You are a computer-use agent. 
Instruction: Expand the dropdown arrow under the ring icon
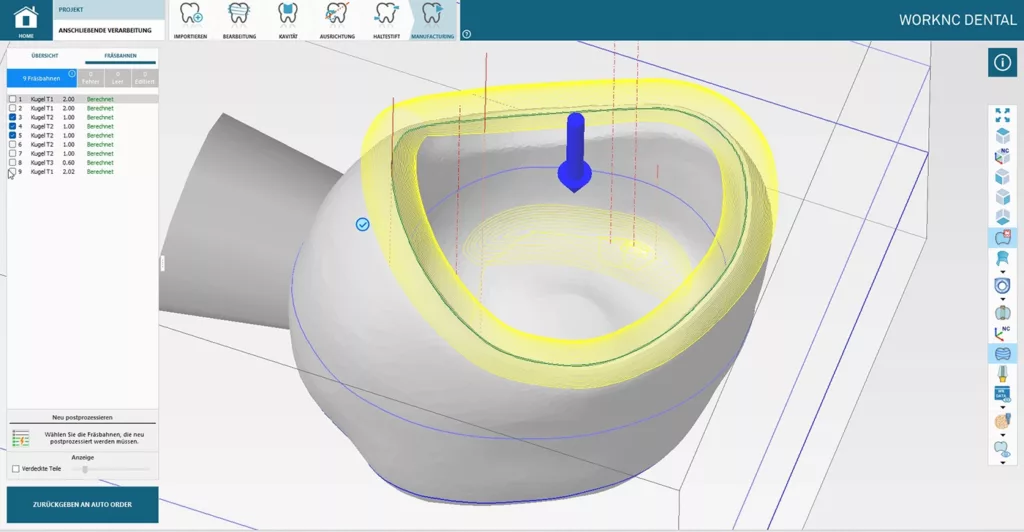pos(1002,299)
